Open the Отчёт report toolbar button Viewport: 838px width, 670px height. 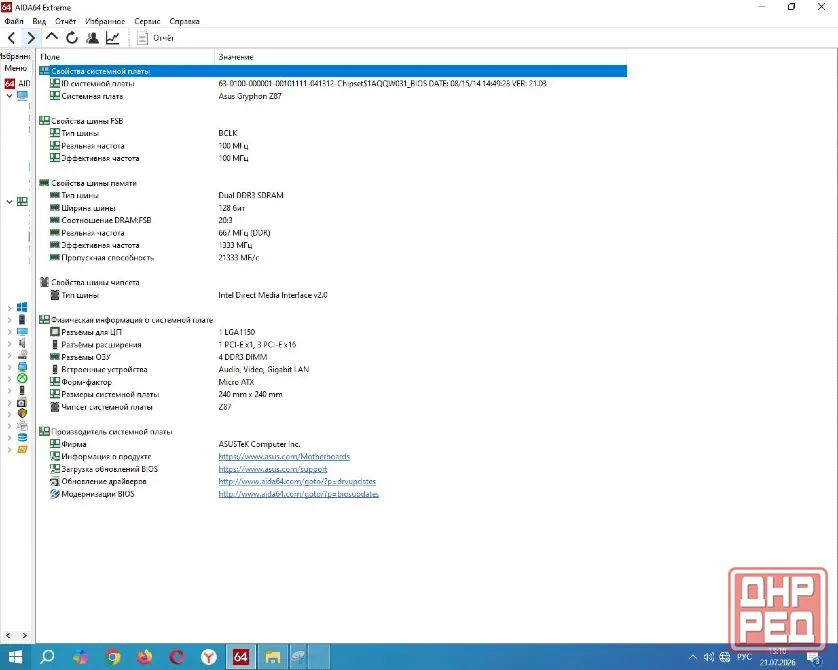(x=156, y=38)
